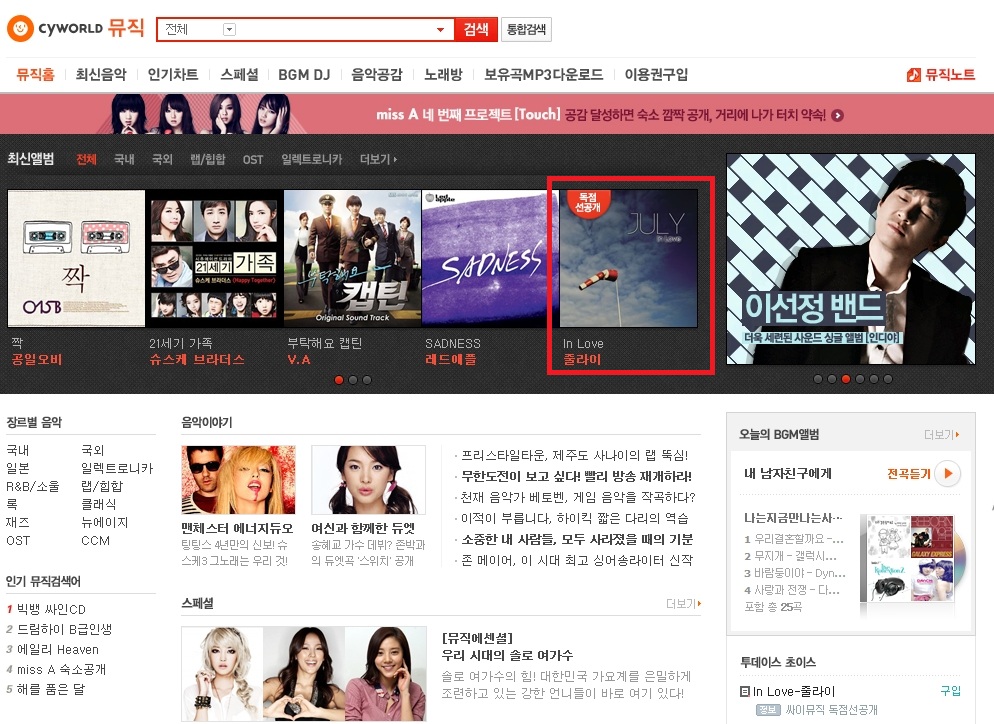Click the 독점 선공개 badge on the July album
The image size is (994, 724).
coord(588,203)
